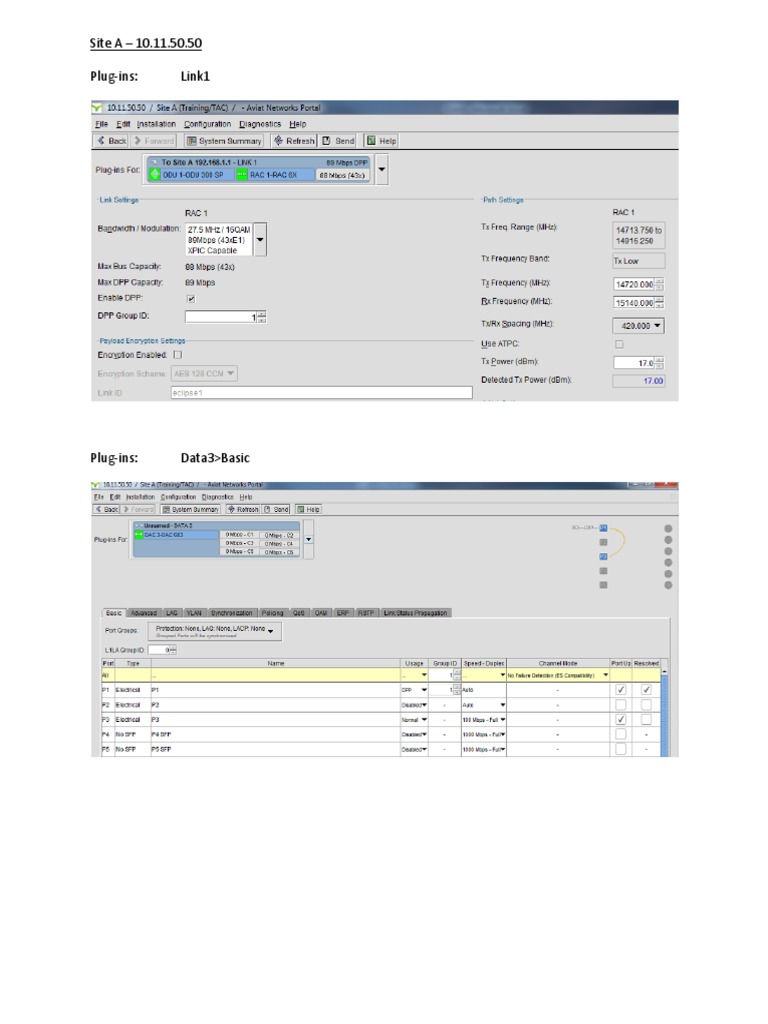The height and width of the screenshot is (1024, 768).
Task: Click Back in the DATA 3 window
Action: point(107,509)
